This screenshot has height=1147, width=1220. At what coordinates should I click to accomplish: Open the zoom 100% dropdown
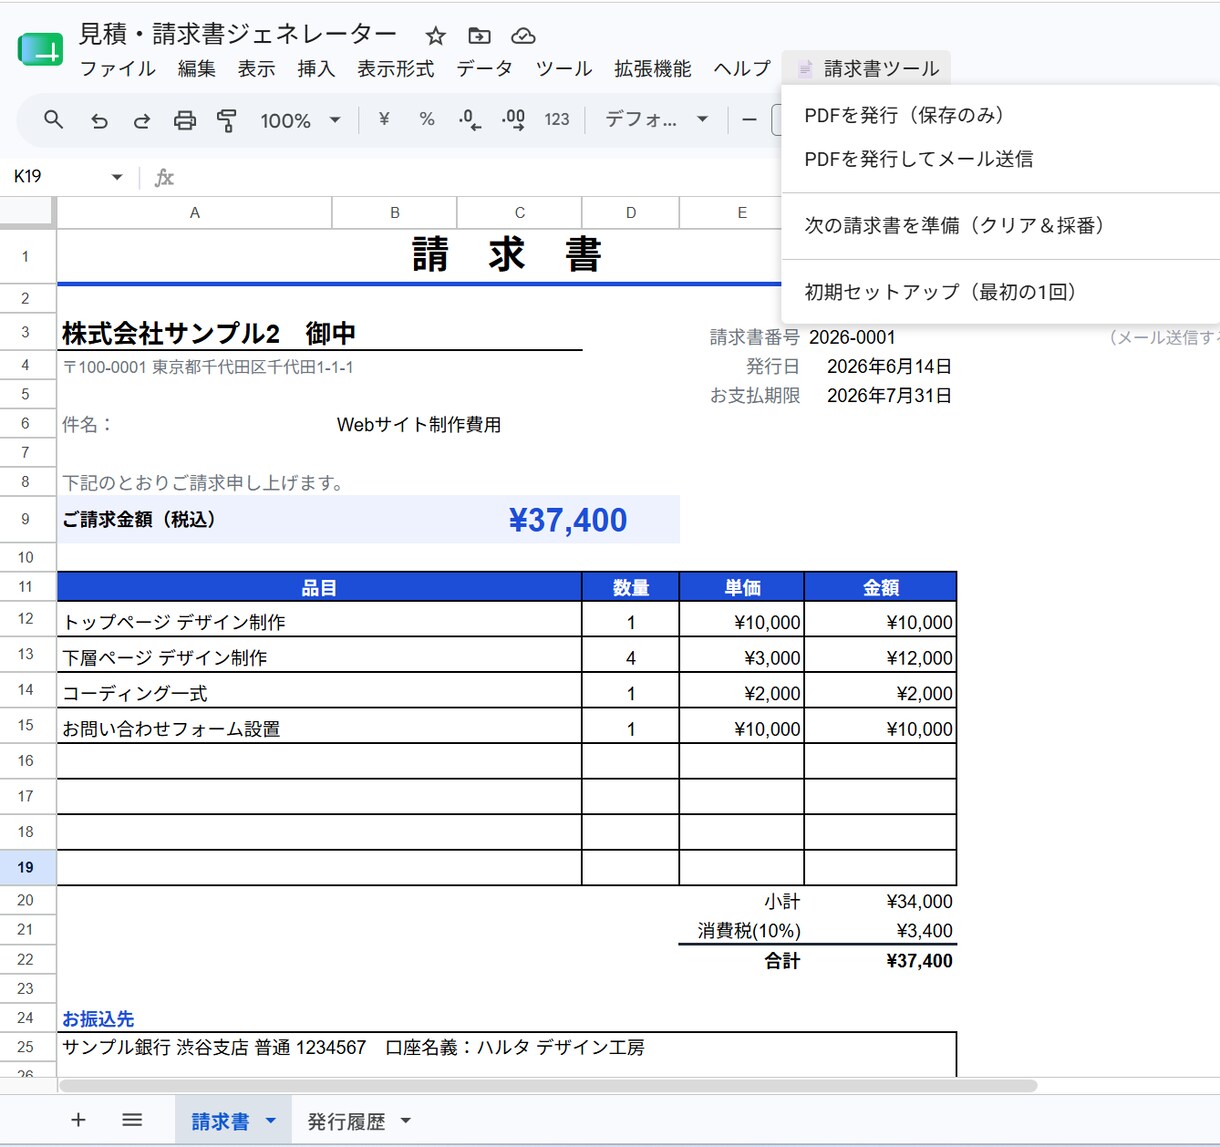[x=300, y=121]
